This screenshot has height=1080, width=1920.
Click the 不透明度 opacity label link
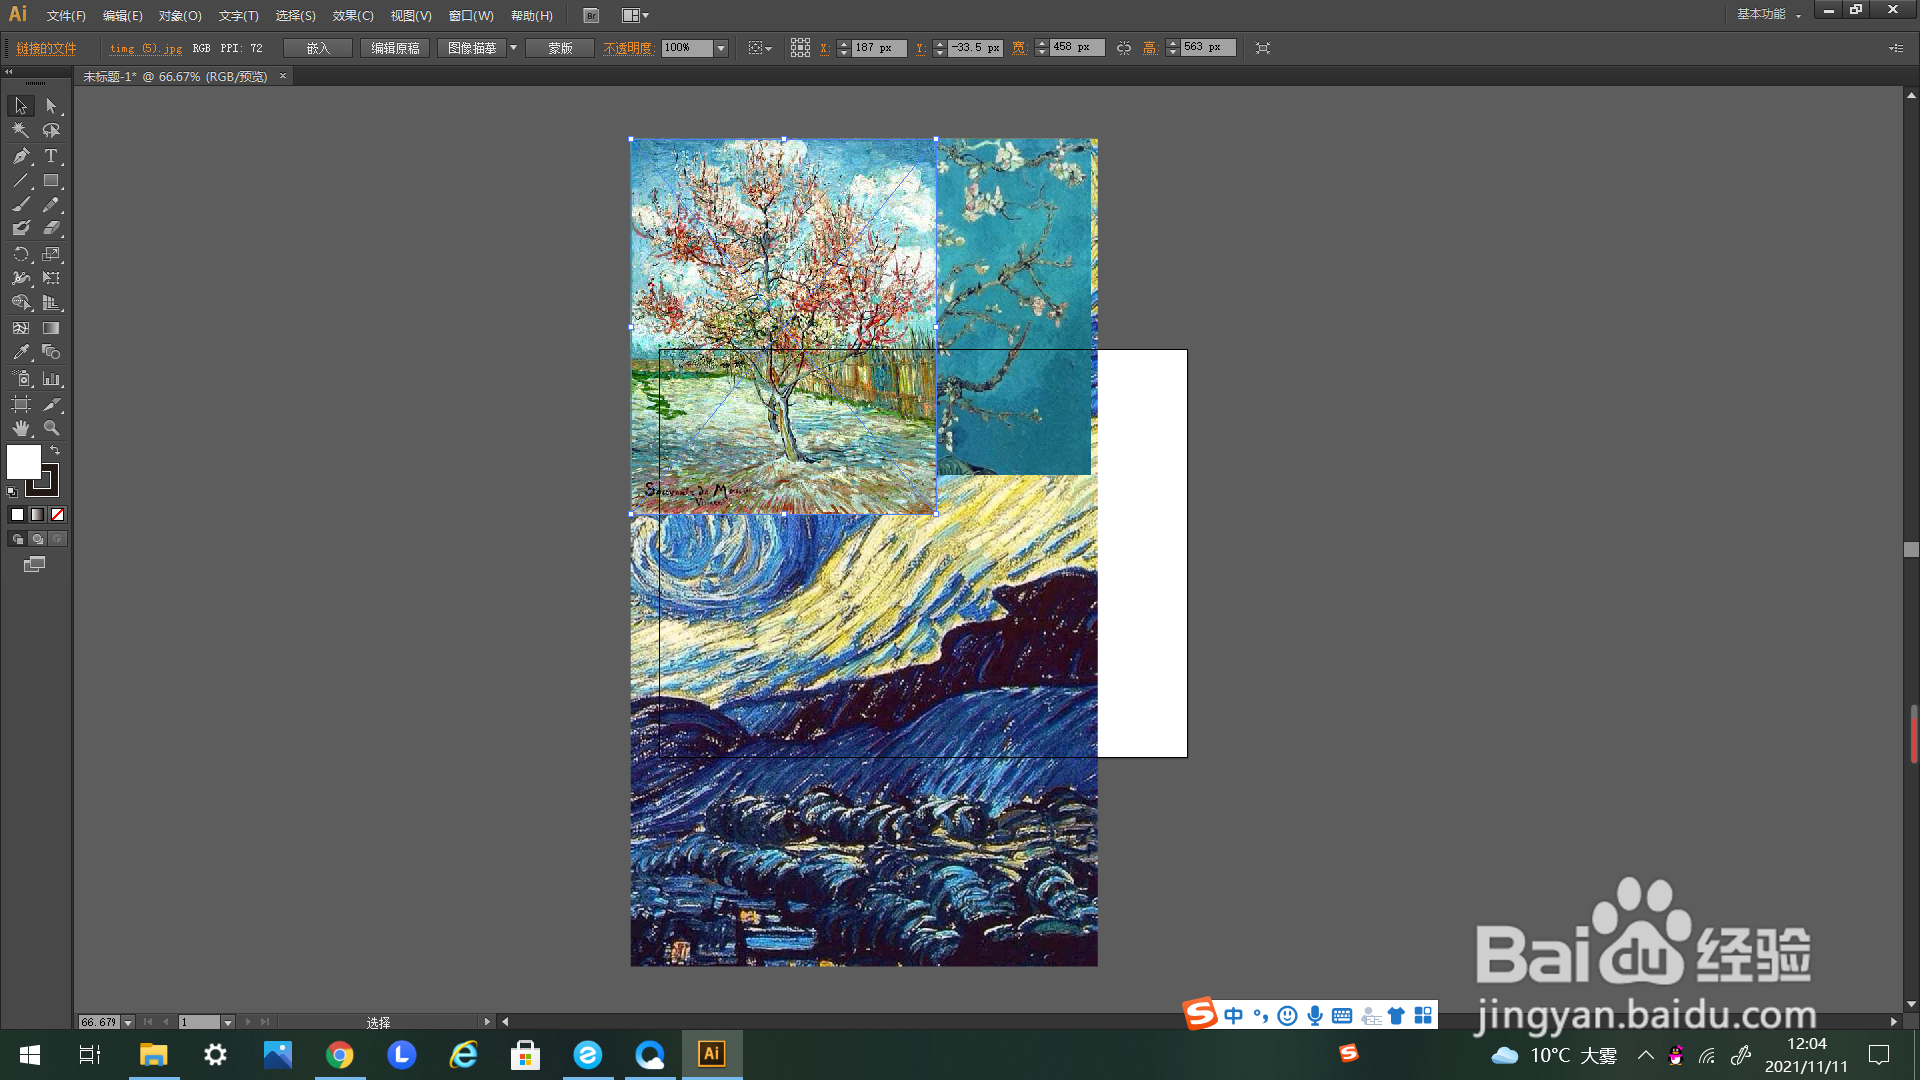628,48
